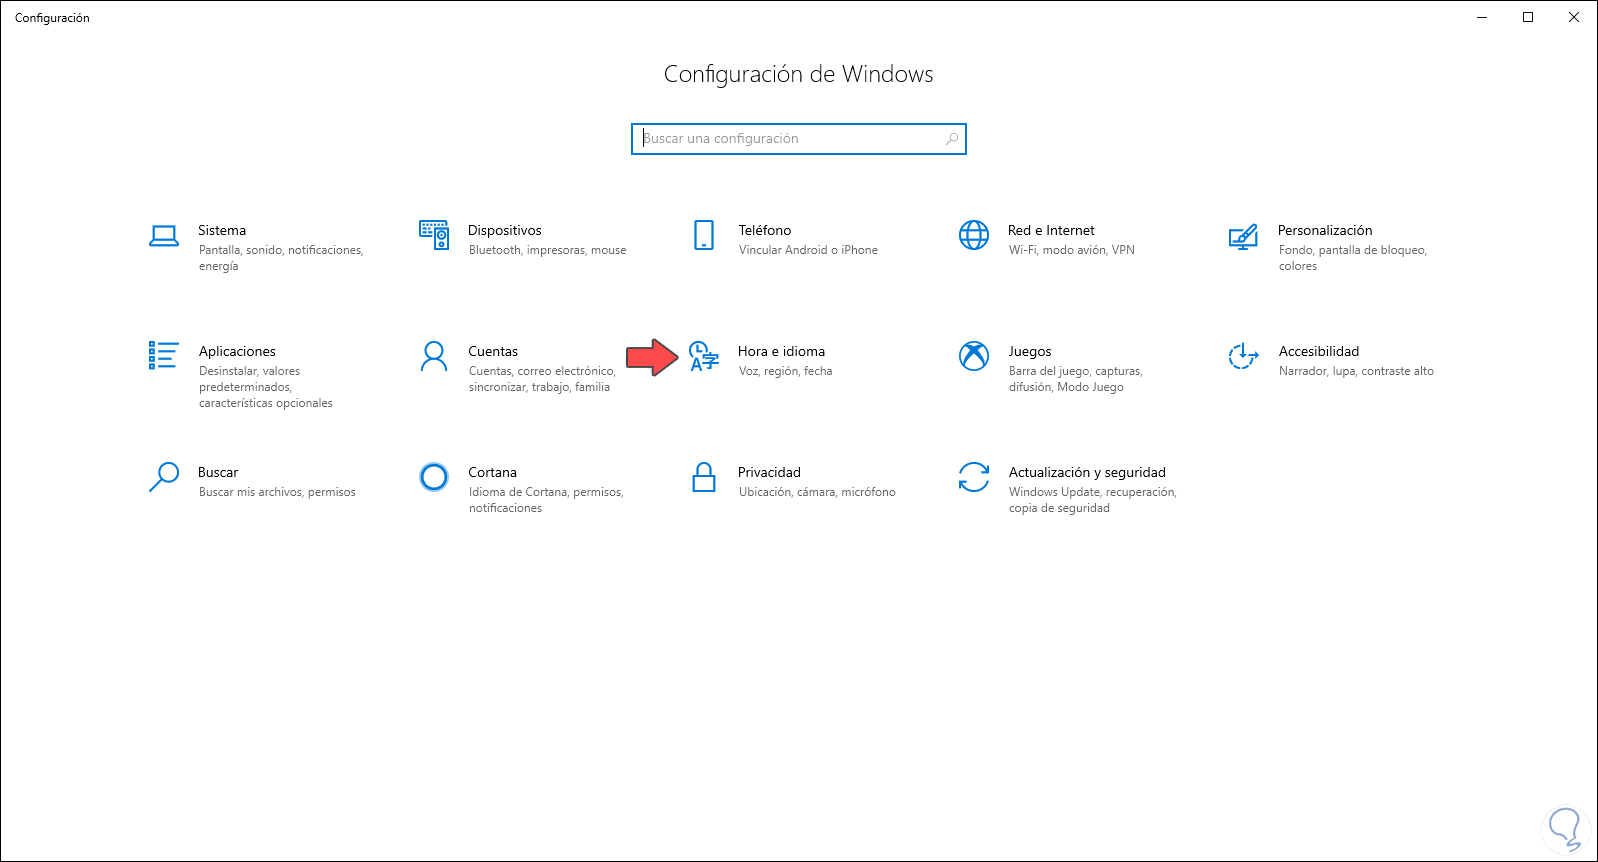Open the Cuentas person icon
Viewport: 1598px width, 862px height.
[434, 356]
